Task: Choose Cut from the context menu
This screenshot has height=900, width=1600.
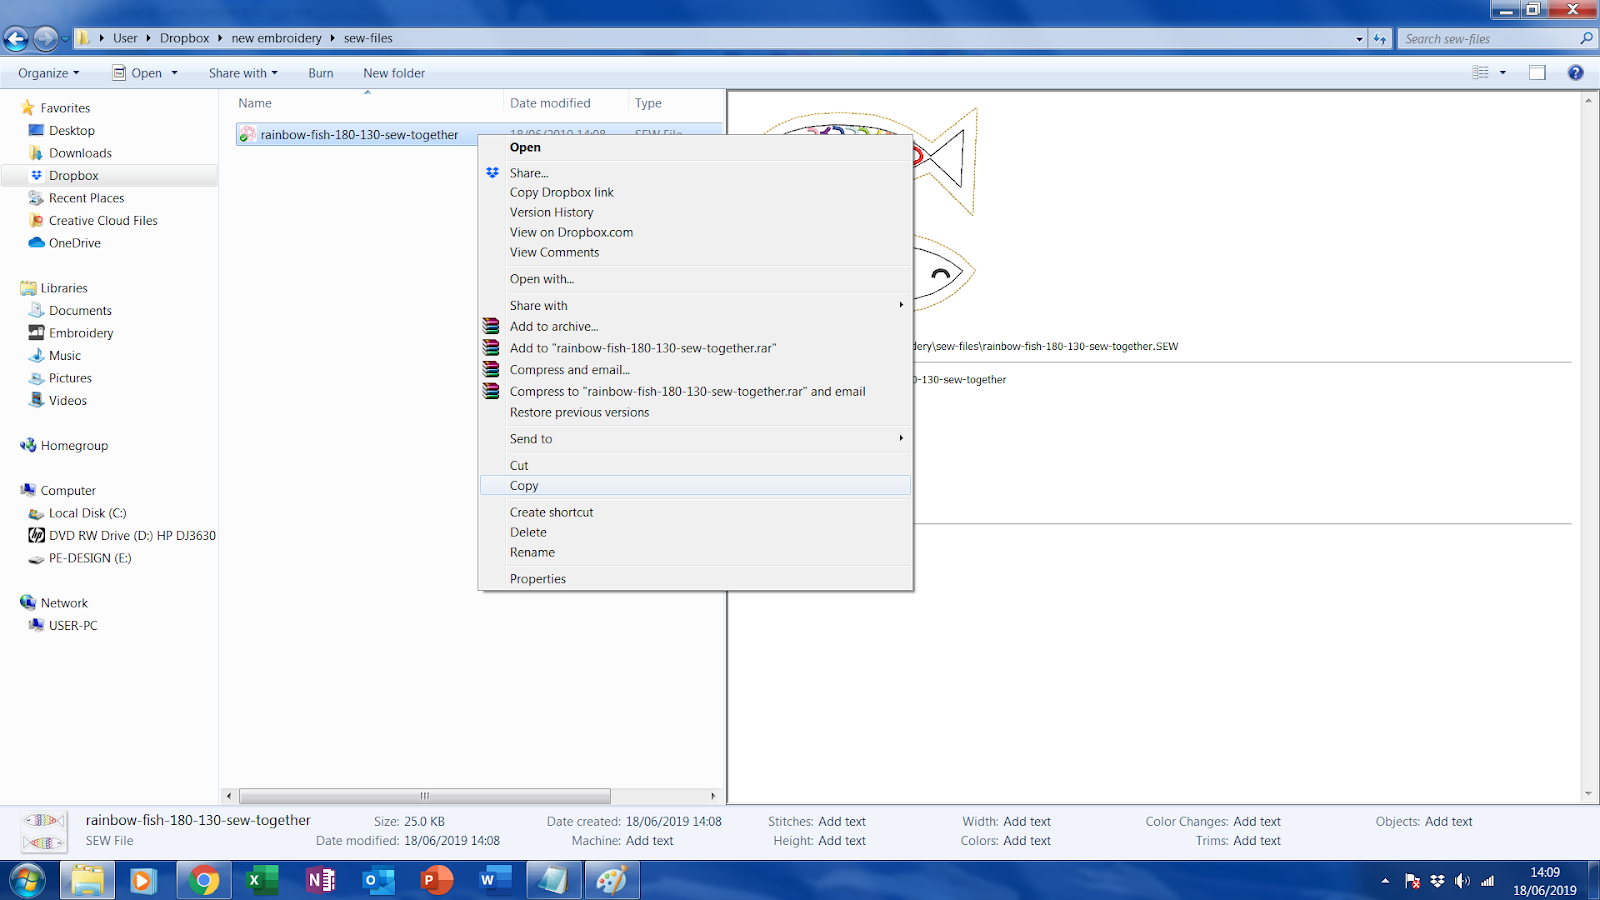Action: 695,465
